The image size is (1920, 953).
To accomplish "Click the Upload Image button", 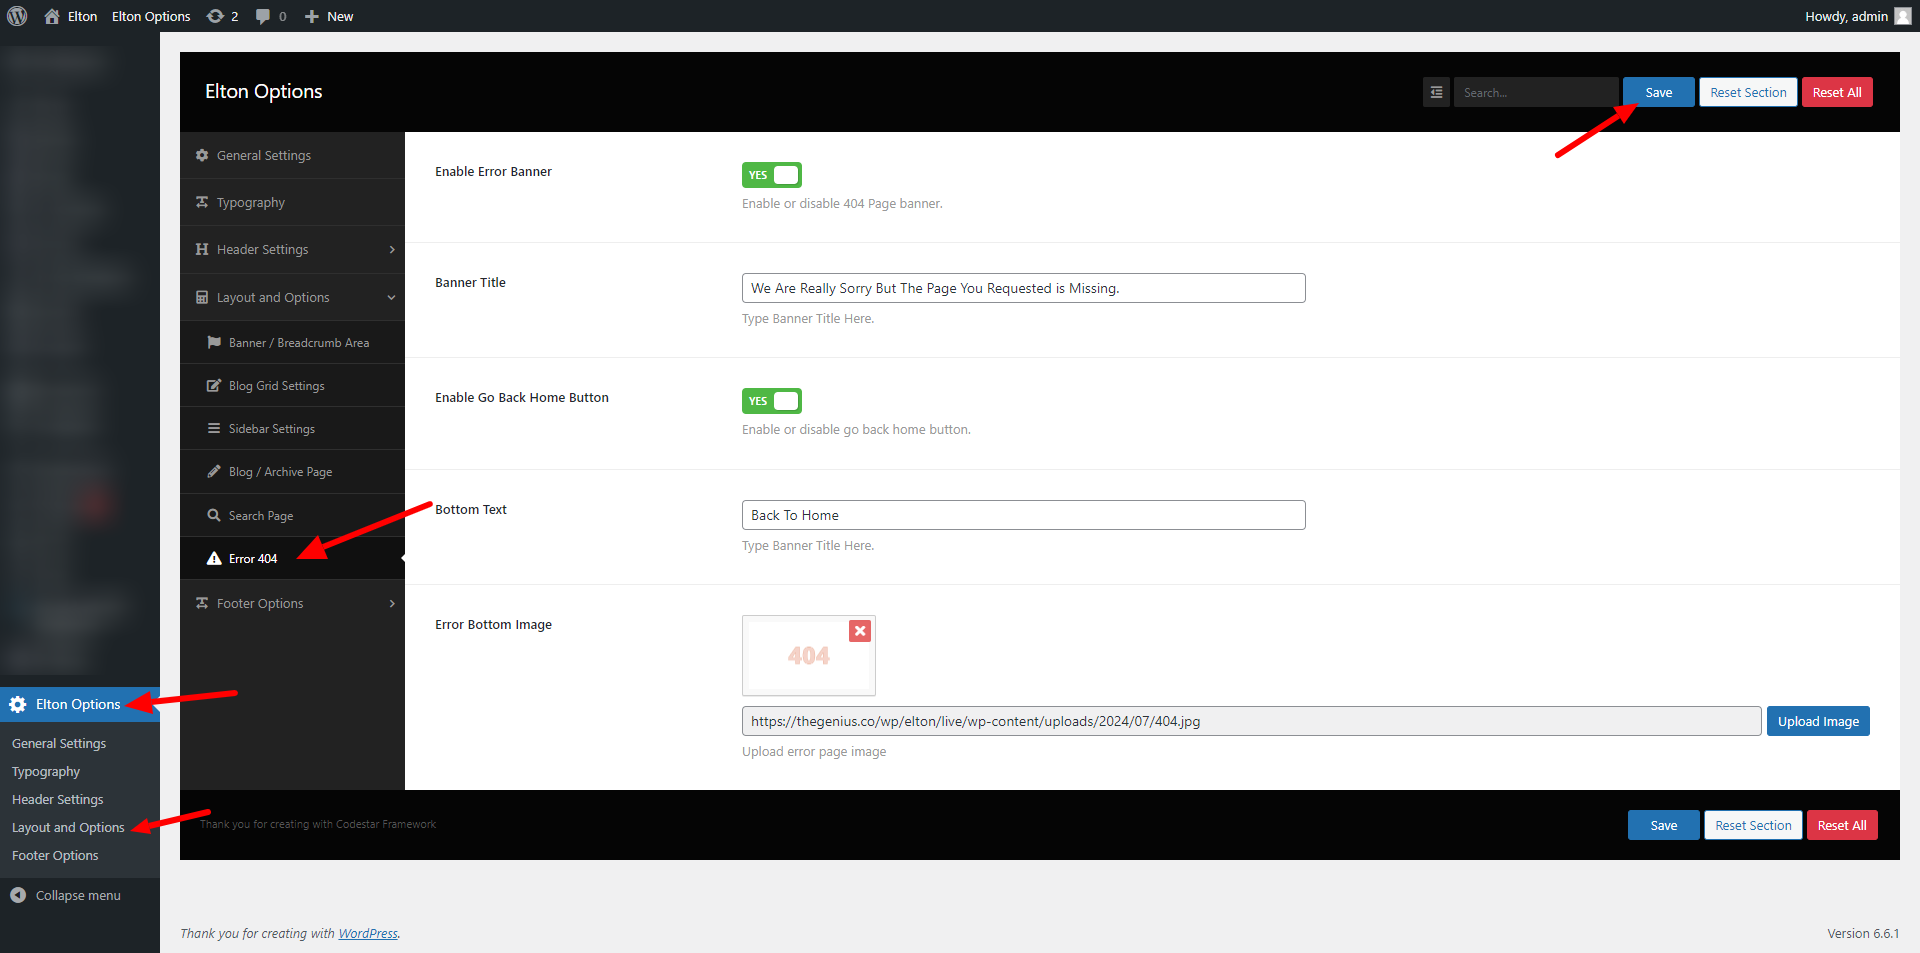I will 1817,721.
